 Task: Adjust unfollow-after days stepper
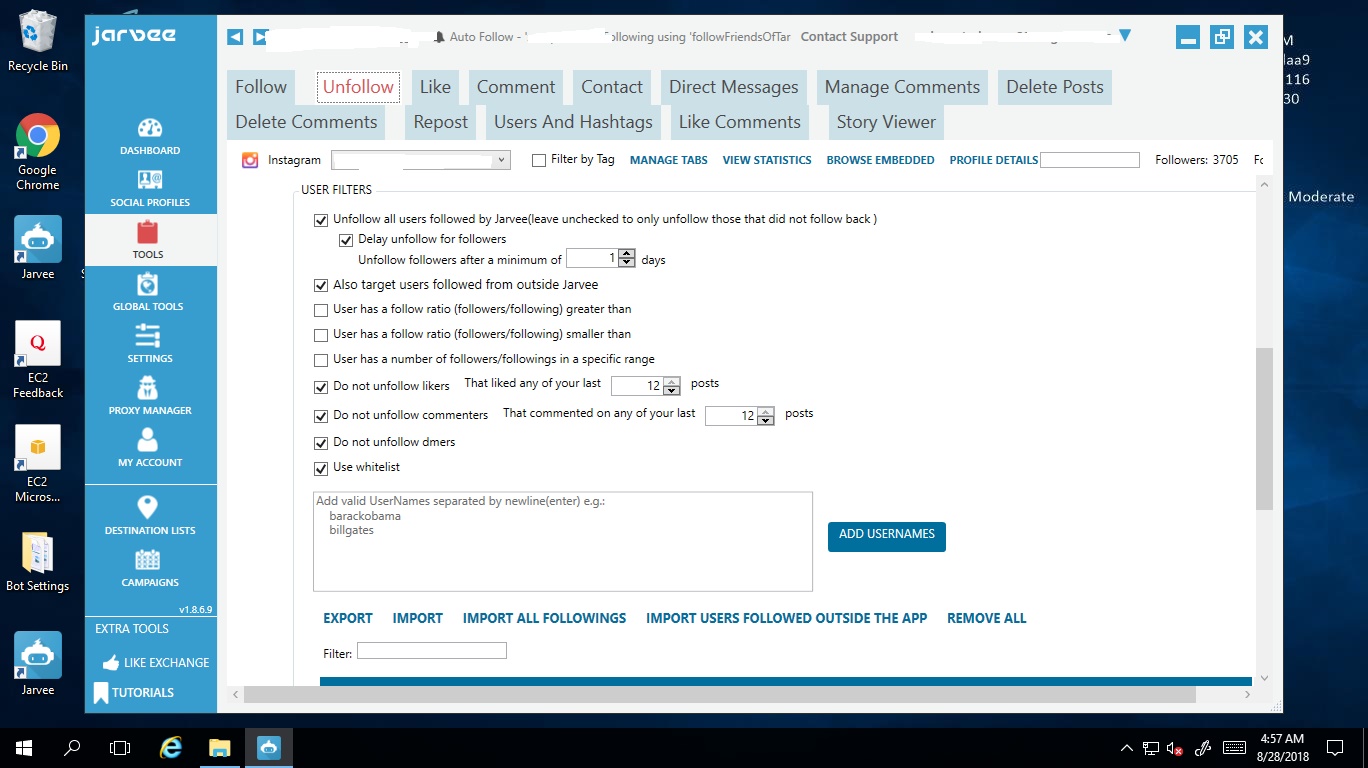coord(627,259)
